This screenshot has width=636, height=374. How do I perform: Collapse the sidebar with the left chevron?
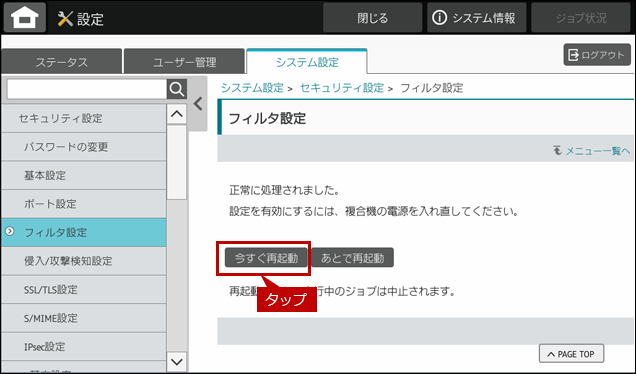pos(198,104)
